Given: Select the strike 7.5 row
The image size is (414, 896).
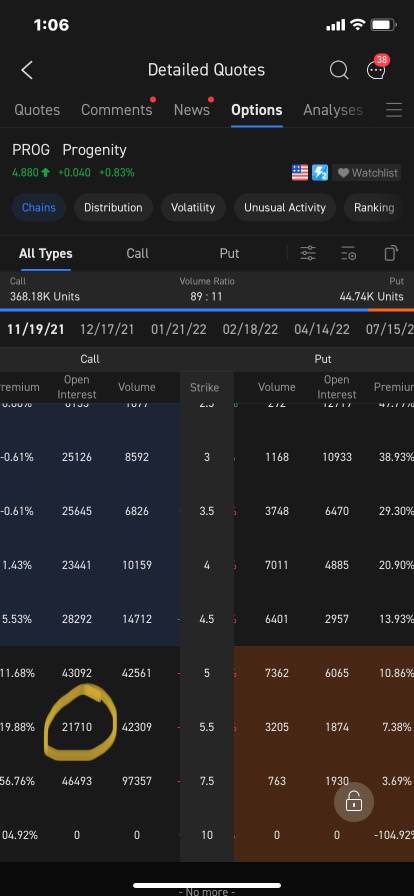Looking at the screenshot, I should 207,781.
